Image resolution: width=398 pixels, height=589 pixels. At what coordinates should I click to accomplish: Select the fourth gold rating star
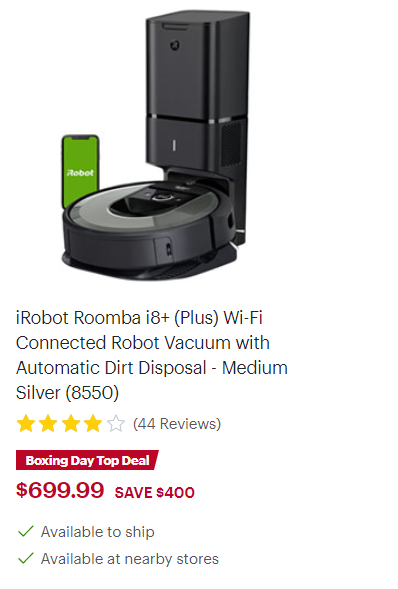[x=93, y=424]
